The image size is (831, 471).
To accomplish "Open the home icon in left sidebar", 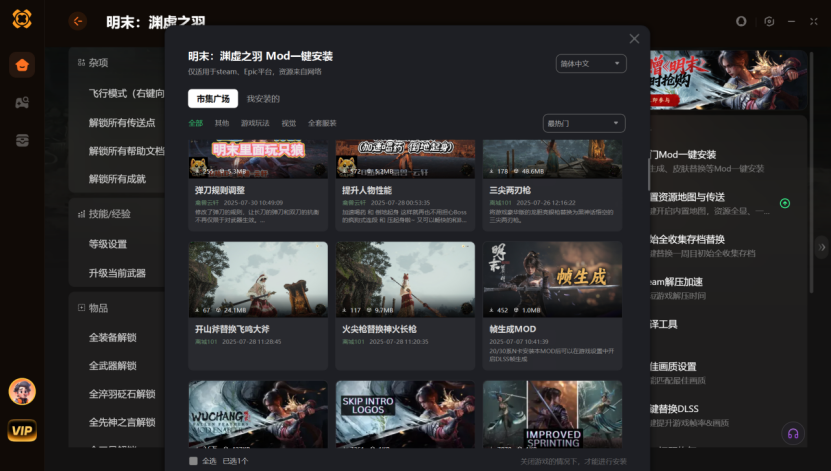I will click(22, 65).
